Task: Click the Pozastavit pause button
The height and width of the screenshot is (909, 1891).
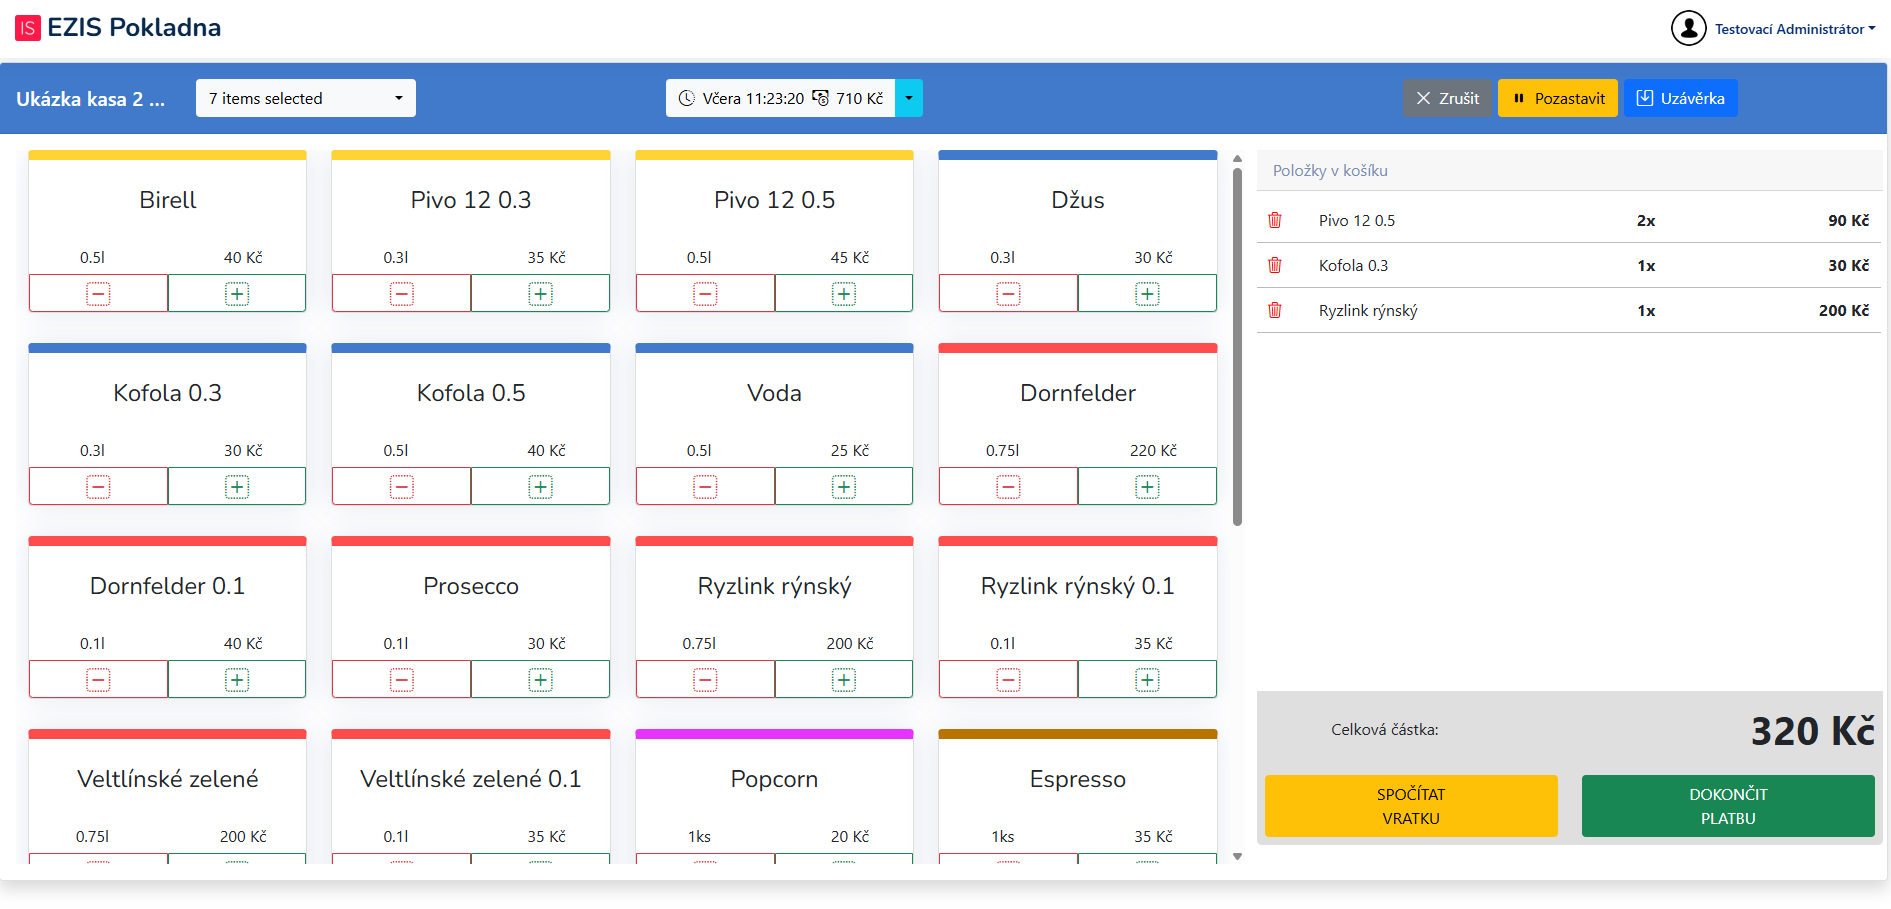Action: [1557, 98]
